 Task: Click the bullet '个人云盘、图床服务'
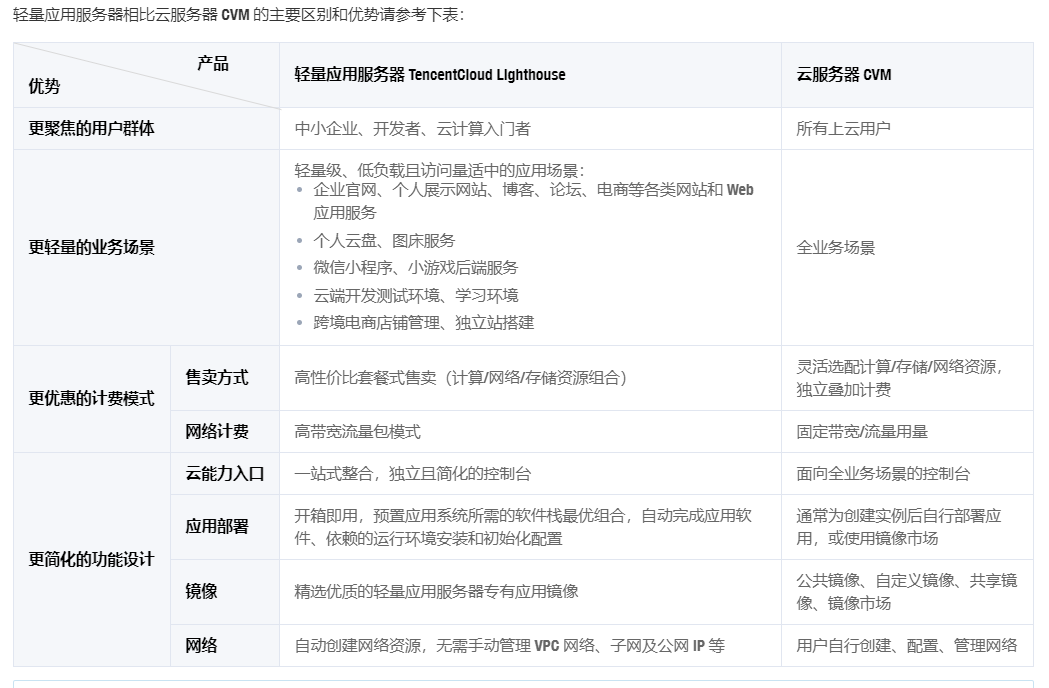[x=384, y=240]
